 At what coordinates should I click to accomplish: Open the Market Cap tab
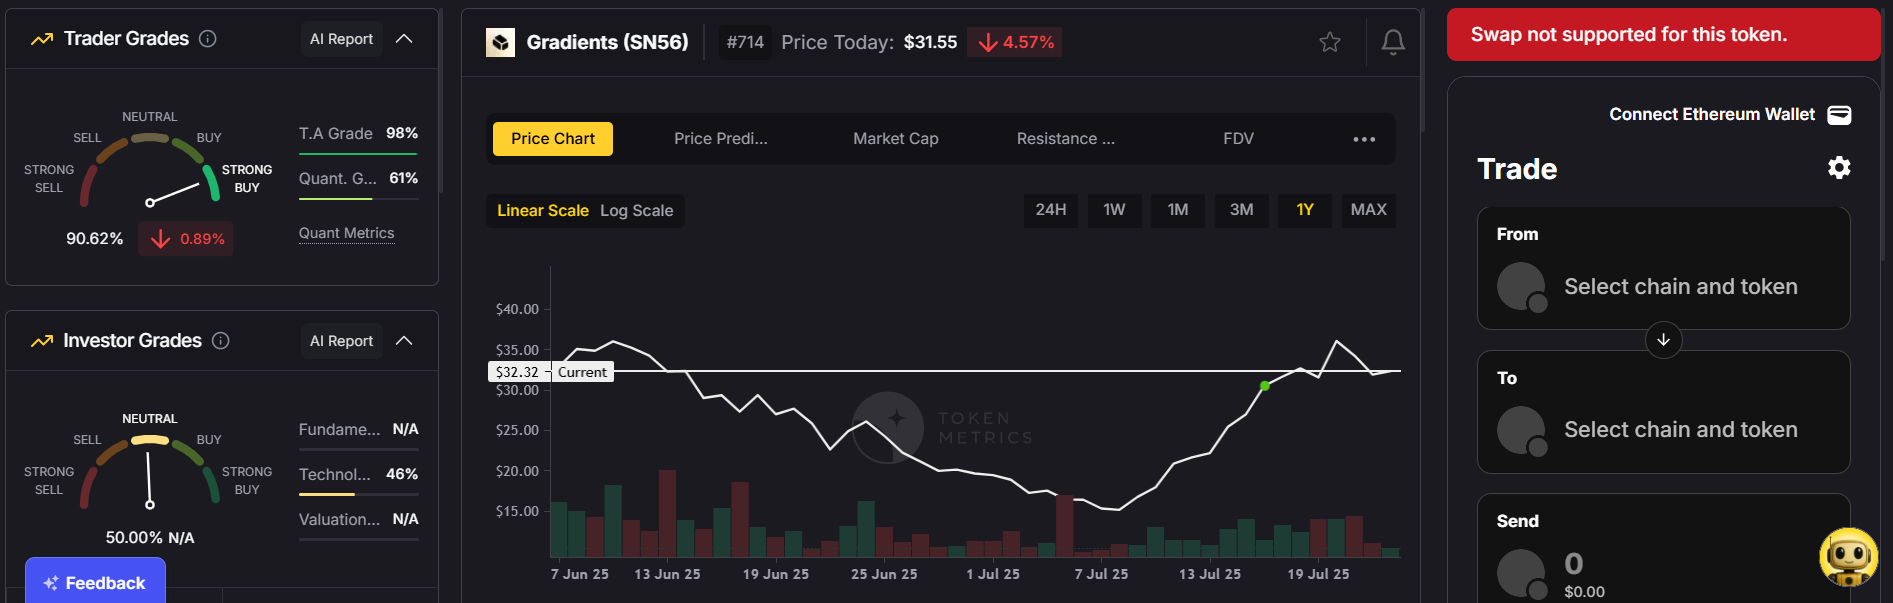click(x=896, y=139)
